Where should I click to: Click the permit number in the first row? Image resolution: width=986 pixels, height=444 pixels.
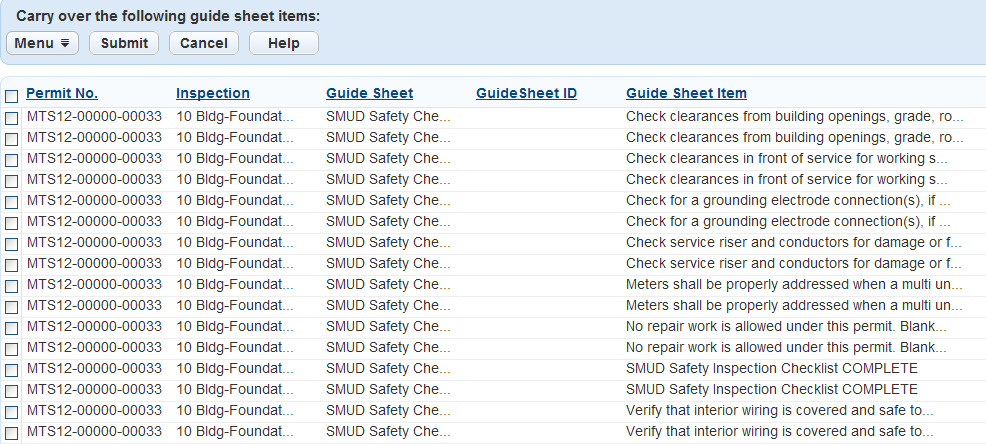94,116
